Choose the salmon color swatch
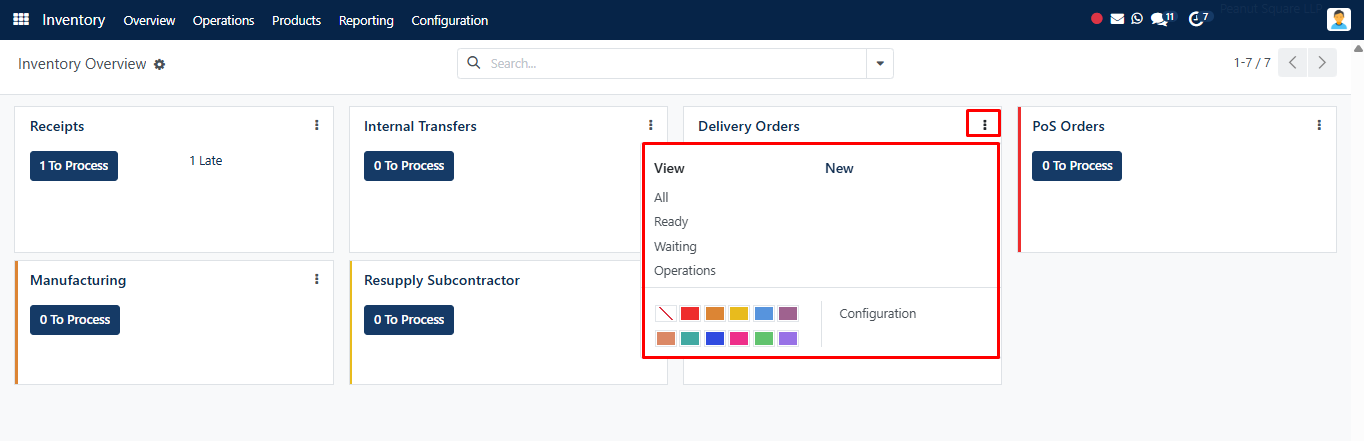This screenshot has width=1364, height=441. (666, 338)
